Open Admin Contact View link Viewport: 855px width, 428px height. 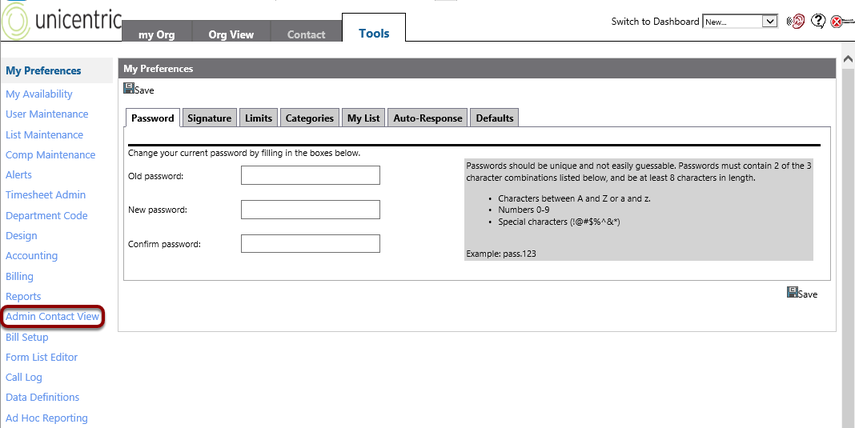52,316
